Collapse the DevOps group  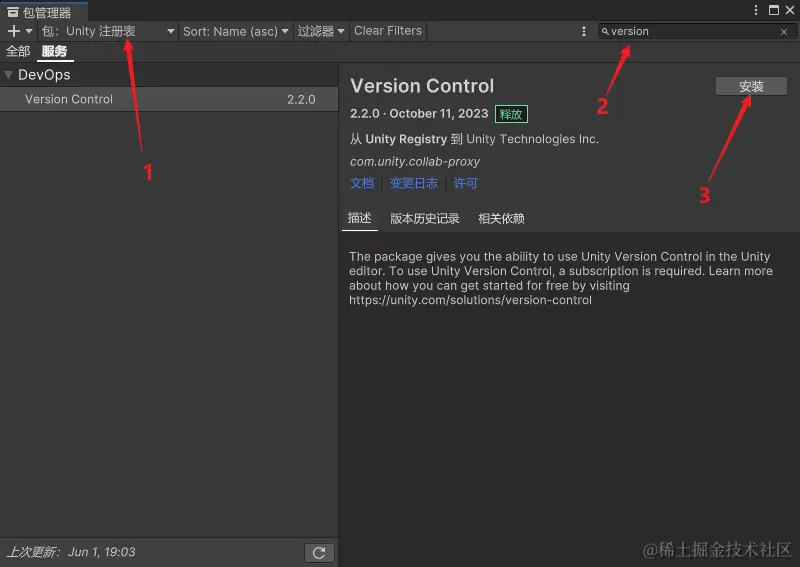pyautogui.click(x=8, y=75)
